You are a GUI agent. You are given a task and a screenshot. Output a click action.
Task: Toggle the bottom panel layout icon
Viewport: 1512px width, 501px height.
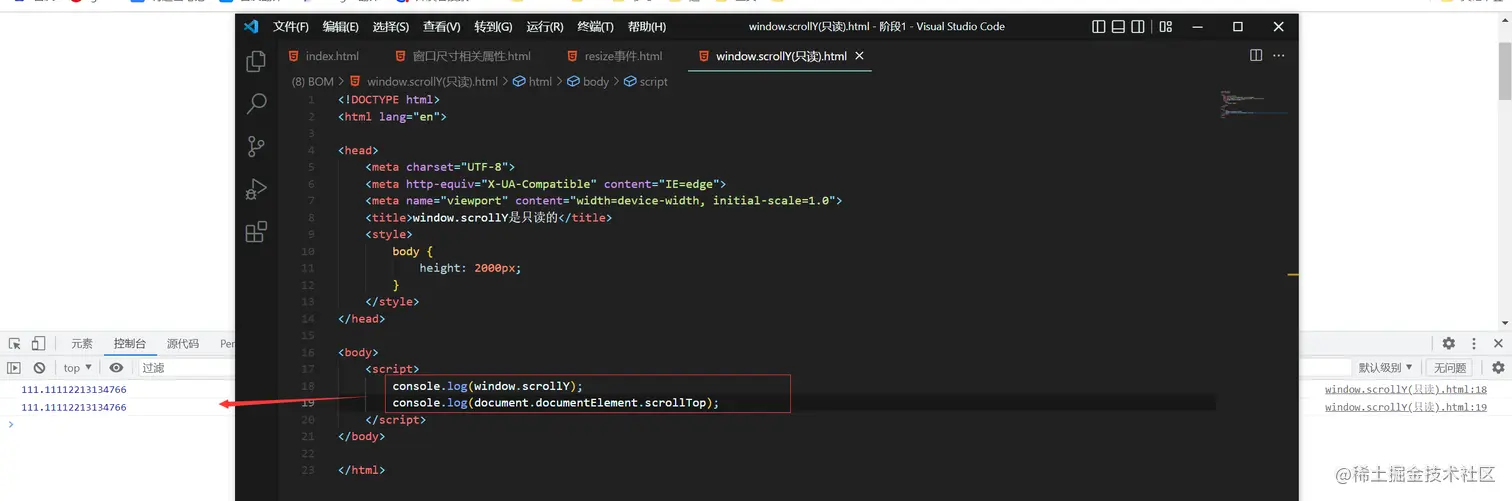click(1118, 27)
